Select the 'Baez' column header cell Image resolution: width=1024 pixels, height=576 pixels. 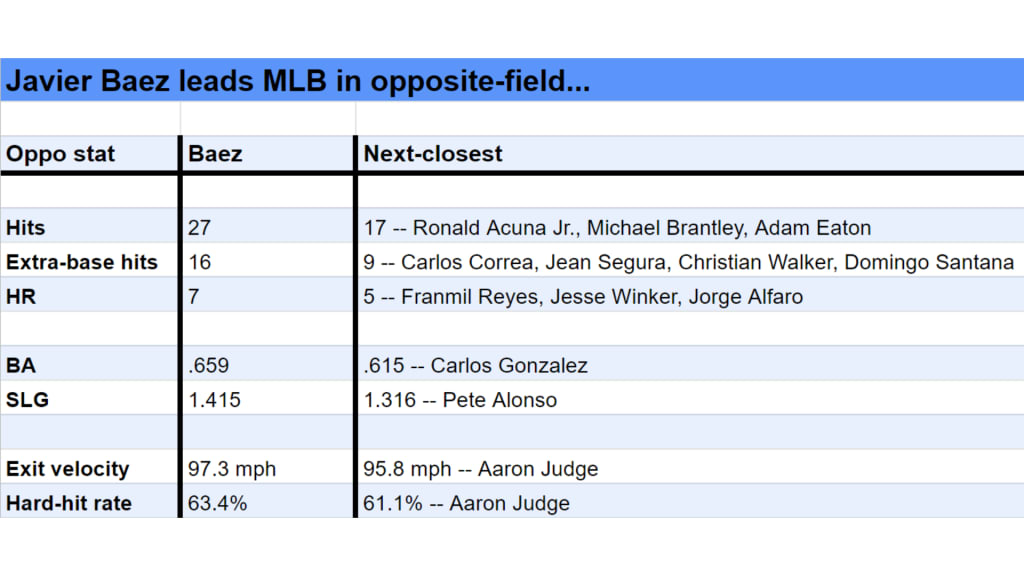tap(268, 154)
